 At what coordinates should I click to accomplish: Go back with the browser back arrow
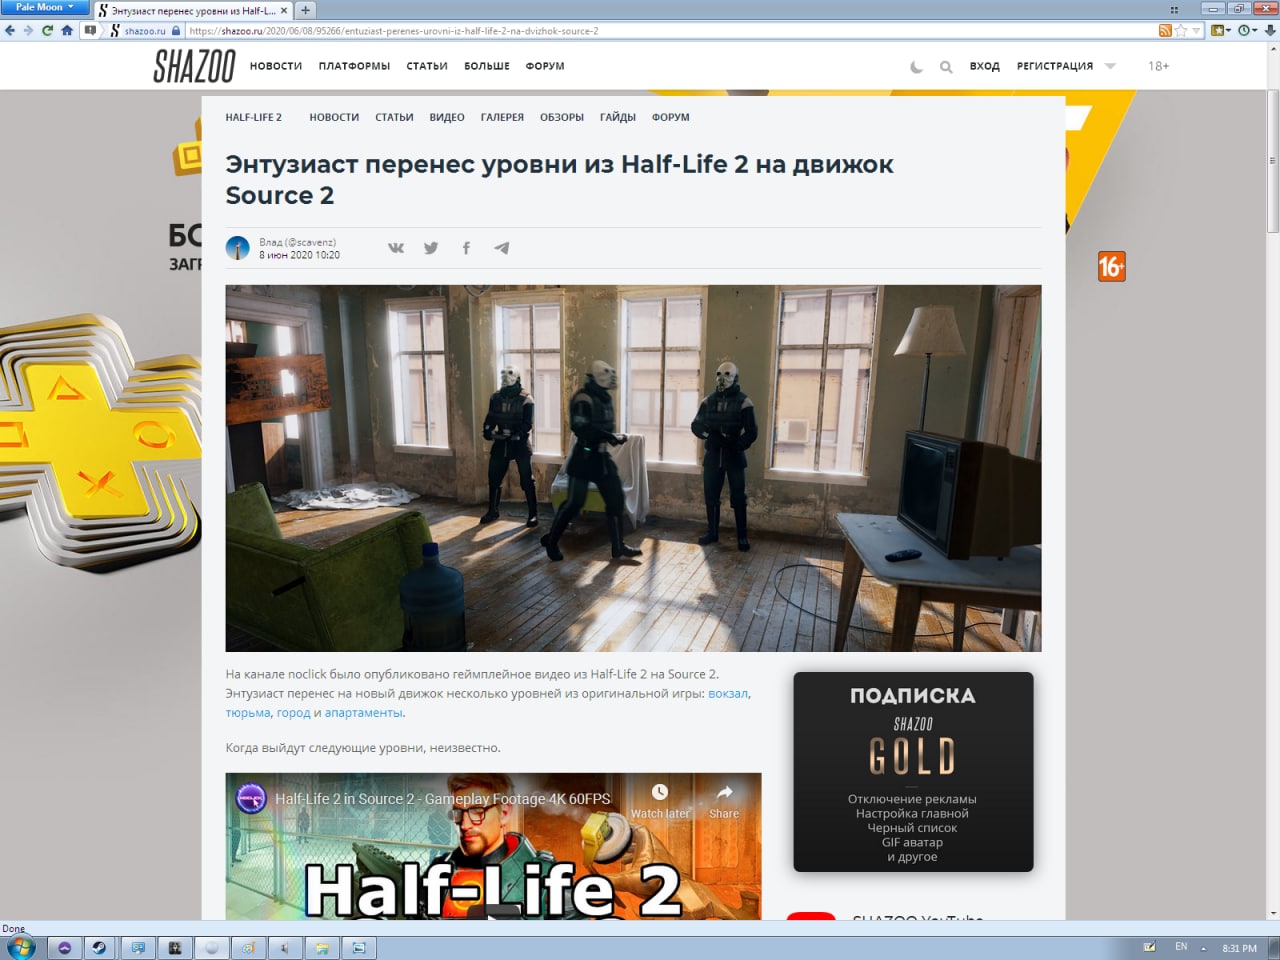(10, 30)
